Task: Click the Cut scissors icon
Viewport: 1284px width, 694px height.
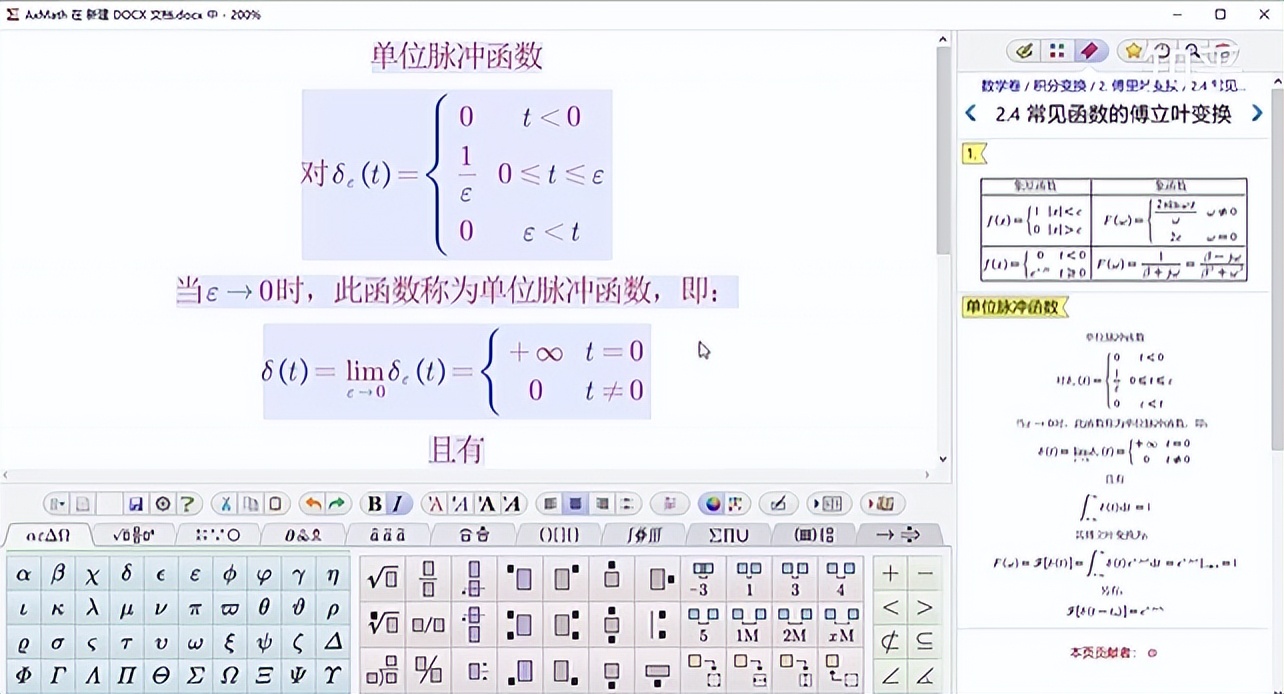Action: tap(227, 503)
